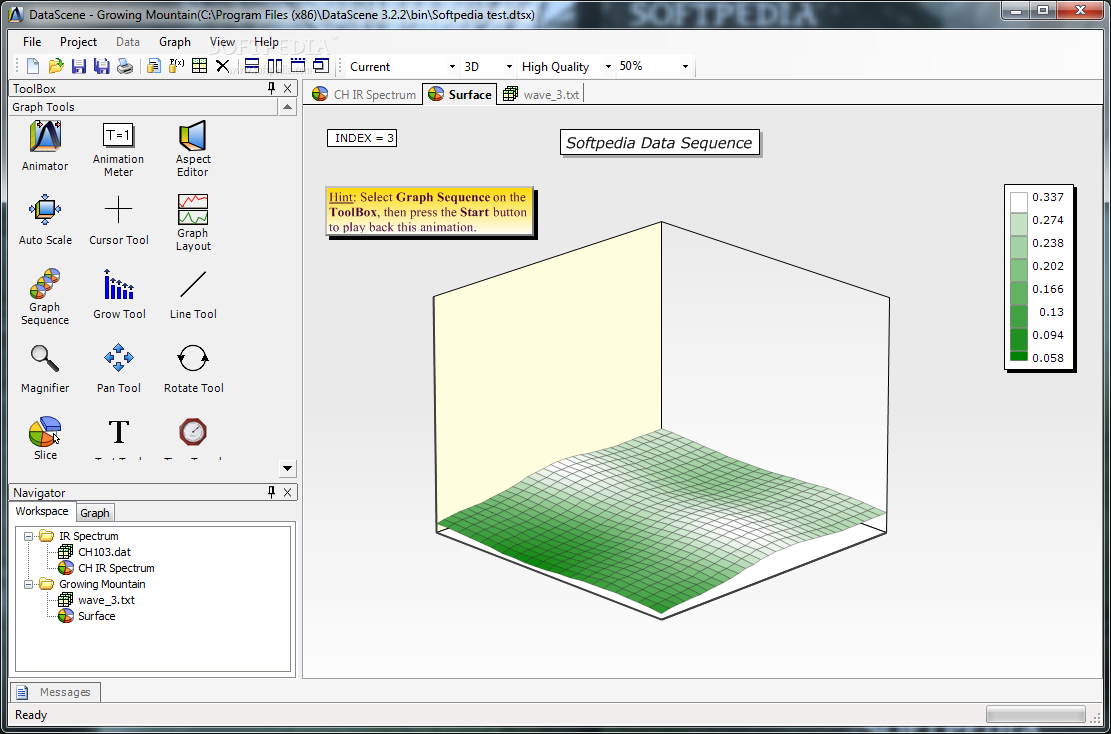Image resolution: width=1111 pixels, height=734 pixels.
Task: Open the File menu
Action: coord(32,42)
